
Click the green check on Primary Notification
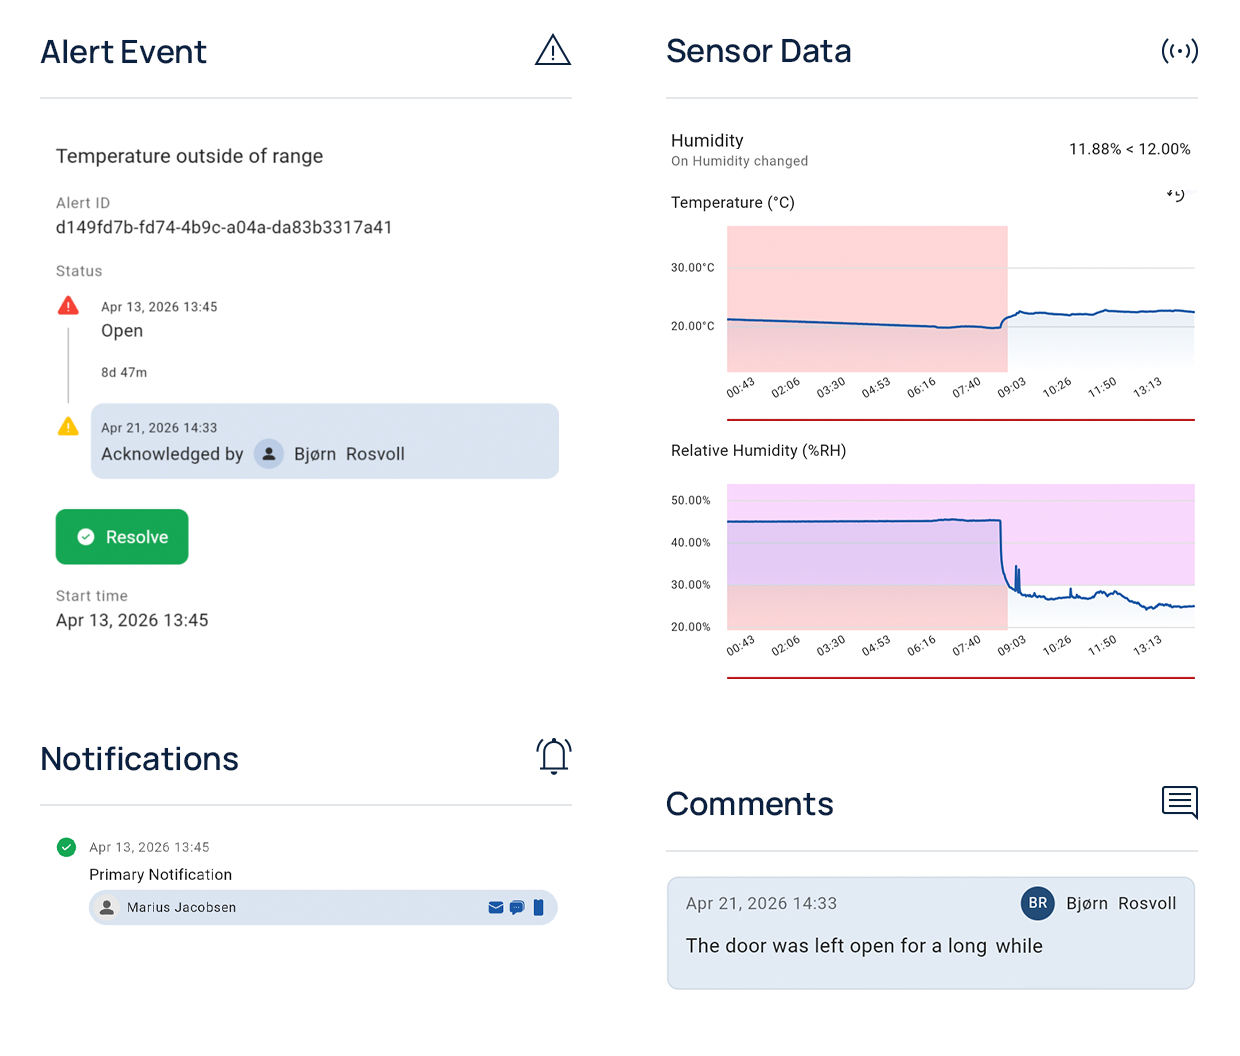[x=66, y=847]
